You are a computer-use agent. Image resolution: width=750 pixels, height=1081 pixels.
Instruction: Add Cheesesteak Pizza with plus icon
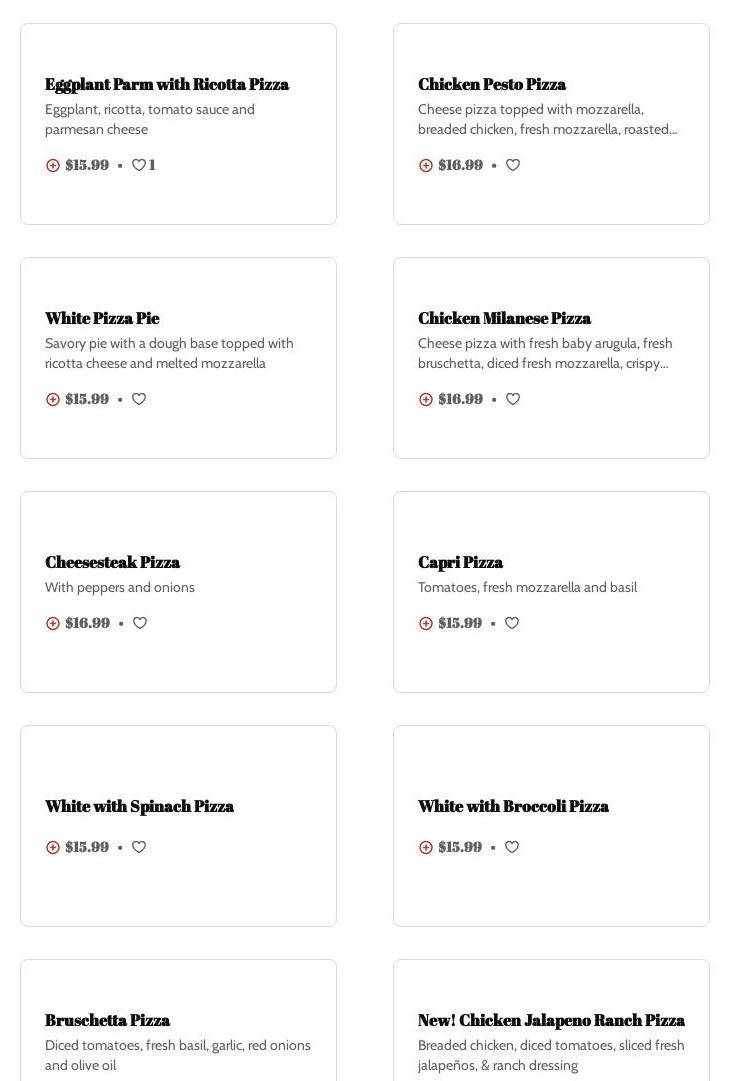pos(53,623)
